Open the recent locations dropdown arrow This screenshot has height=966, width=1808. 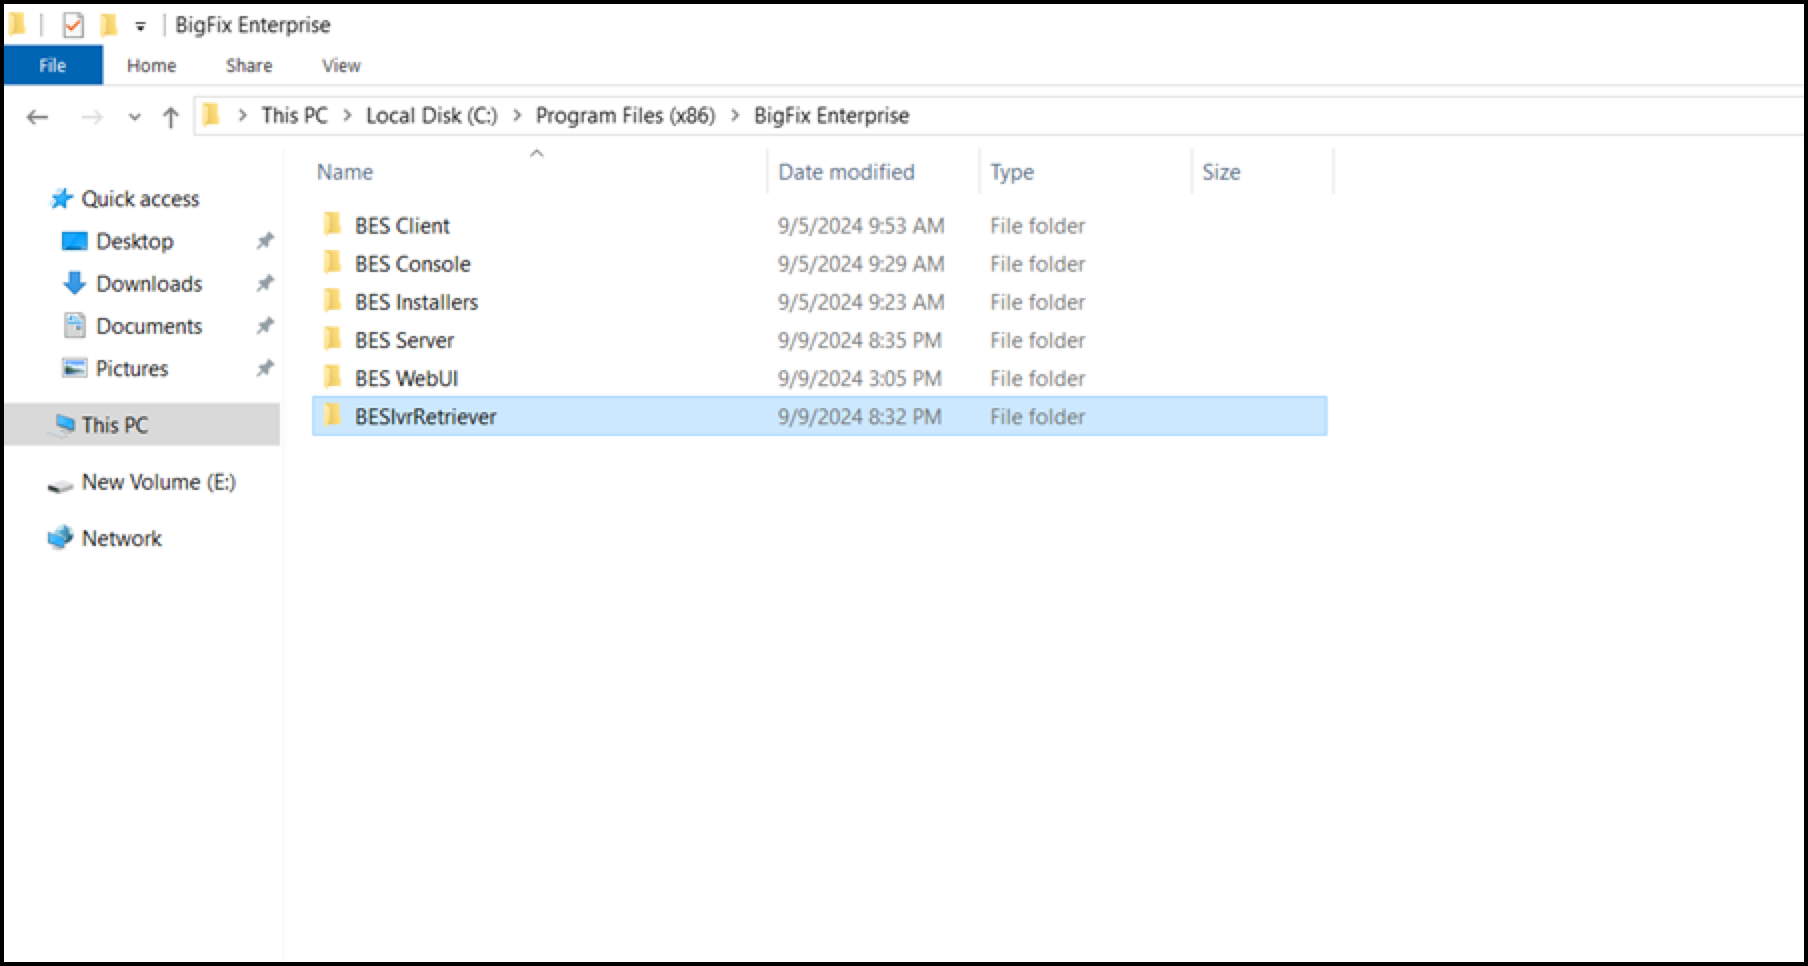[135, 117]
